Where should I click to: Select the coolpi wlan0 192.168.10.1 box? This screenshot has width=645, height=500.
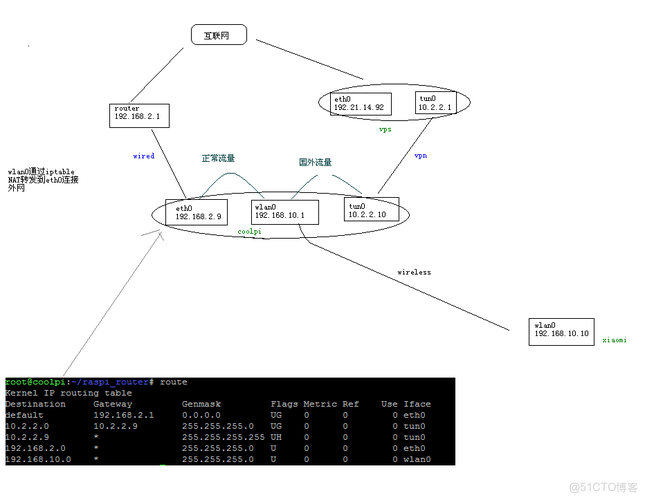[x=284, y=211]
